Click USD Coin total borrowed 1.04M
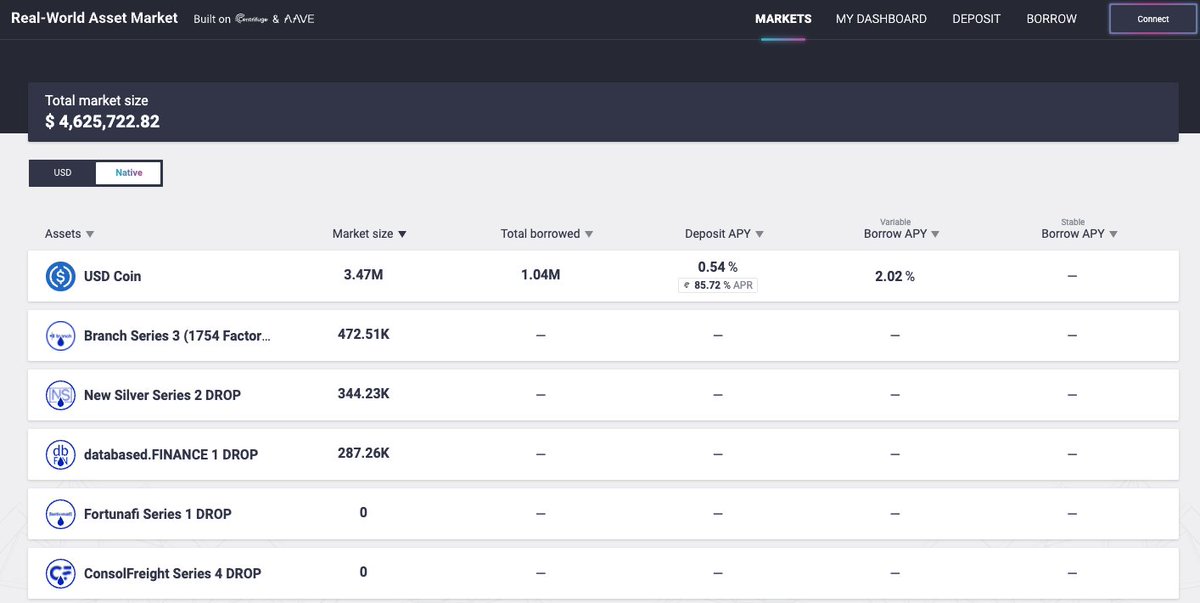This screenshot has width=1200, height=603. click(x=540, y=274)
